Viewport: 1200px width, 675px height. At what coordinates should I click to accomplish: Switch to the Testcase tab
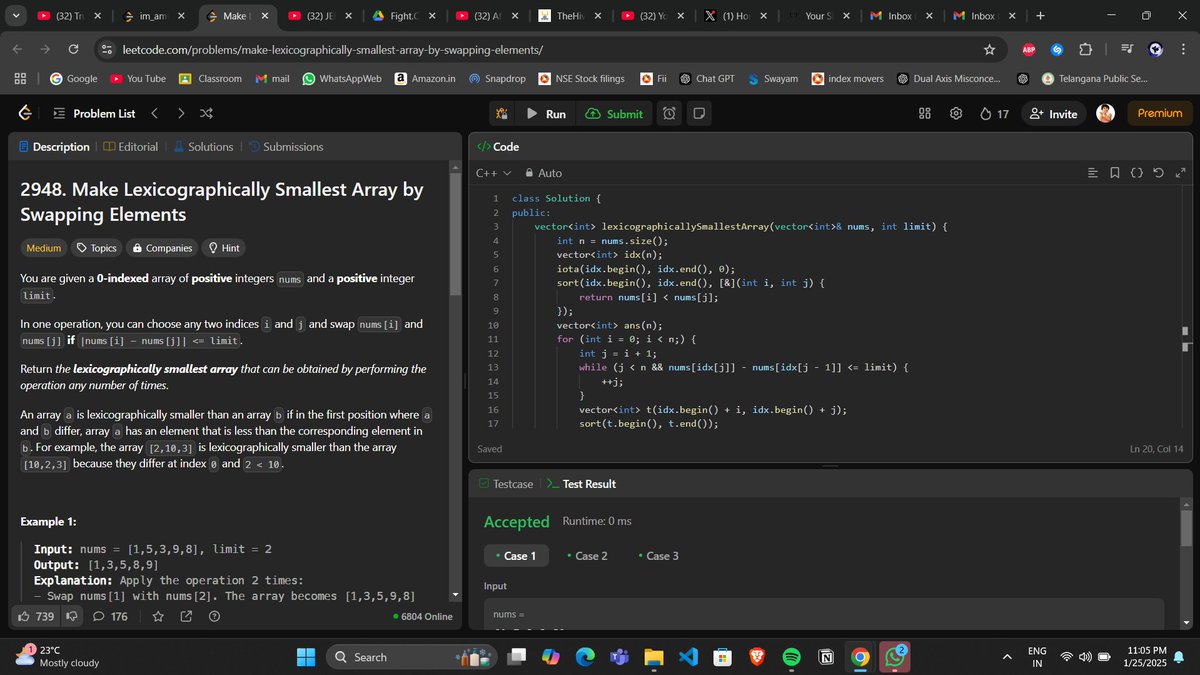click(x=506, y=484)
